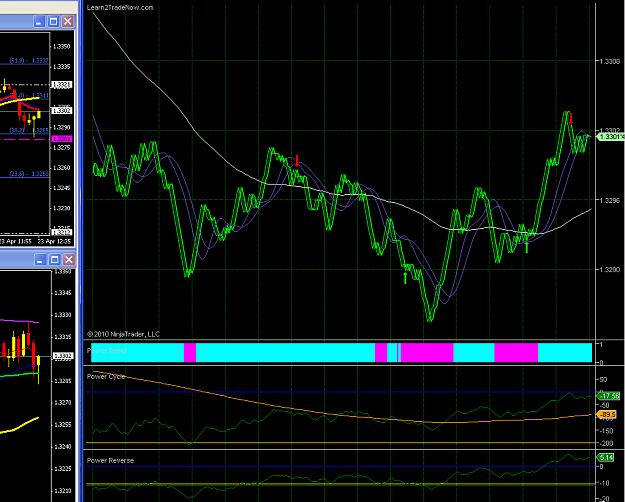Screen dimensions: 625x502
Task: Close the lower-left chart window
Action: (69, 260)
